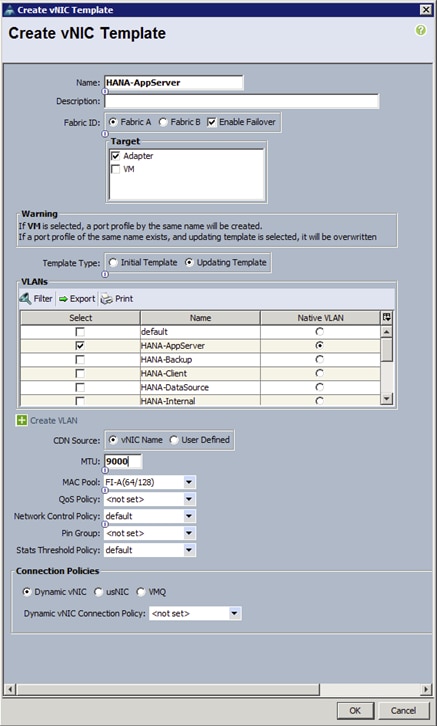The image size is (437, 726).
Task: Select vNIC Name as CDN Source
Action: coord(113,440)
